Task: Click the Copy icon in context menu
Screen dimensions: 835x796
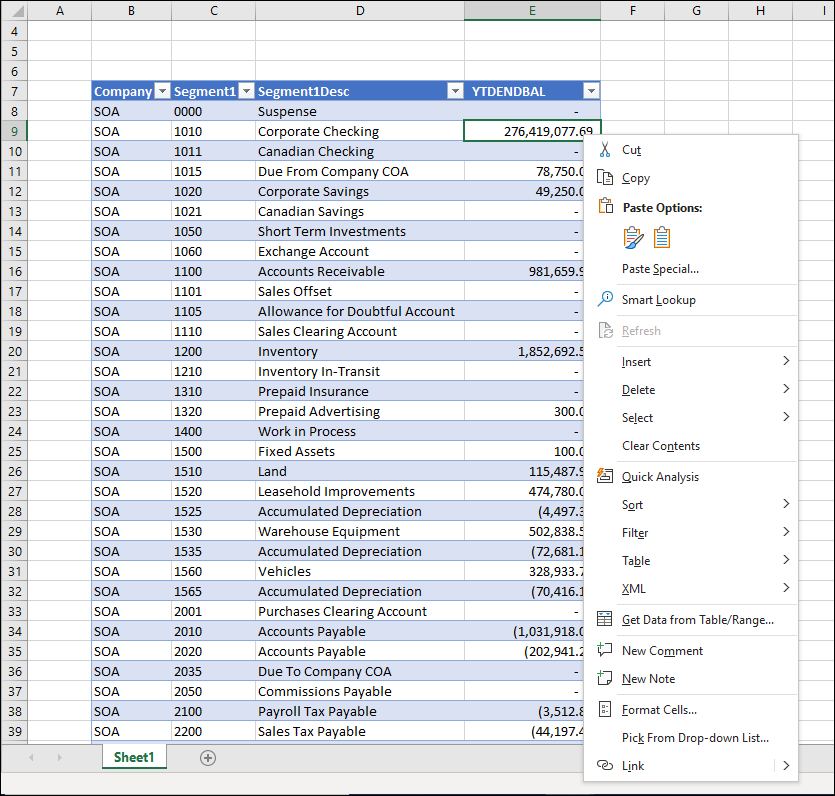Action: (605, 177)
